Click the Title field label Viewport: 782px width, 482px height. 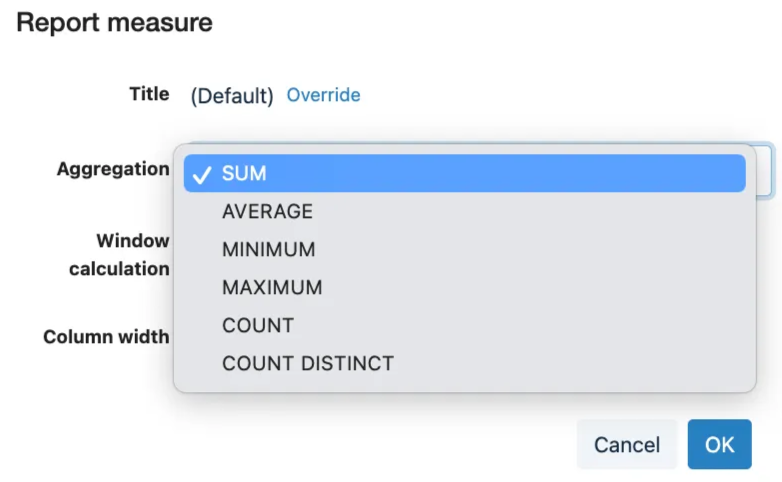click(149, 94)
